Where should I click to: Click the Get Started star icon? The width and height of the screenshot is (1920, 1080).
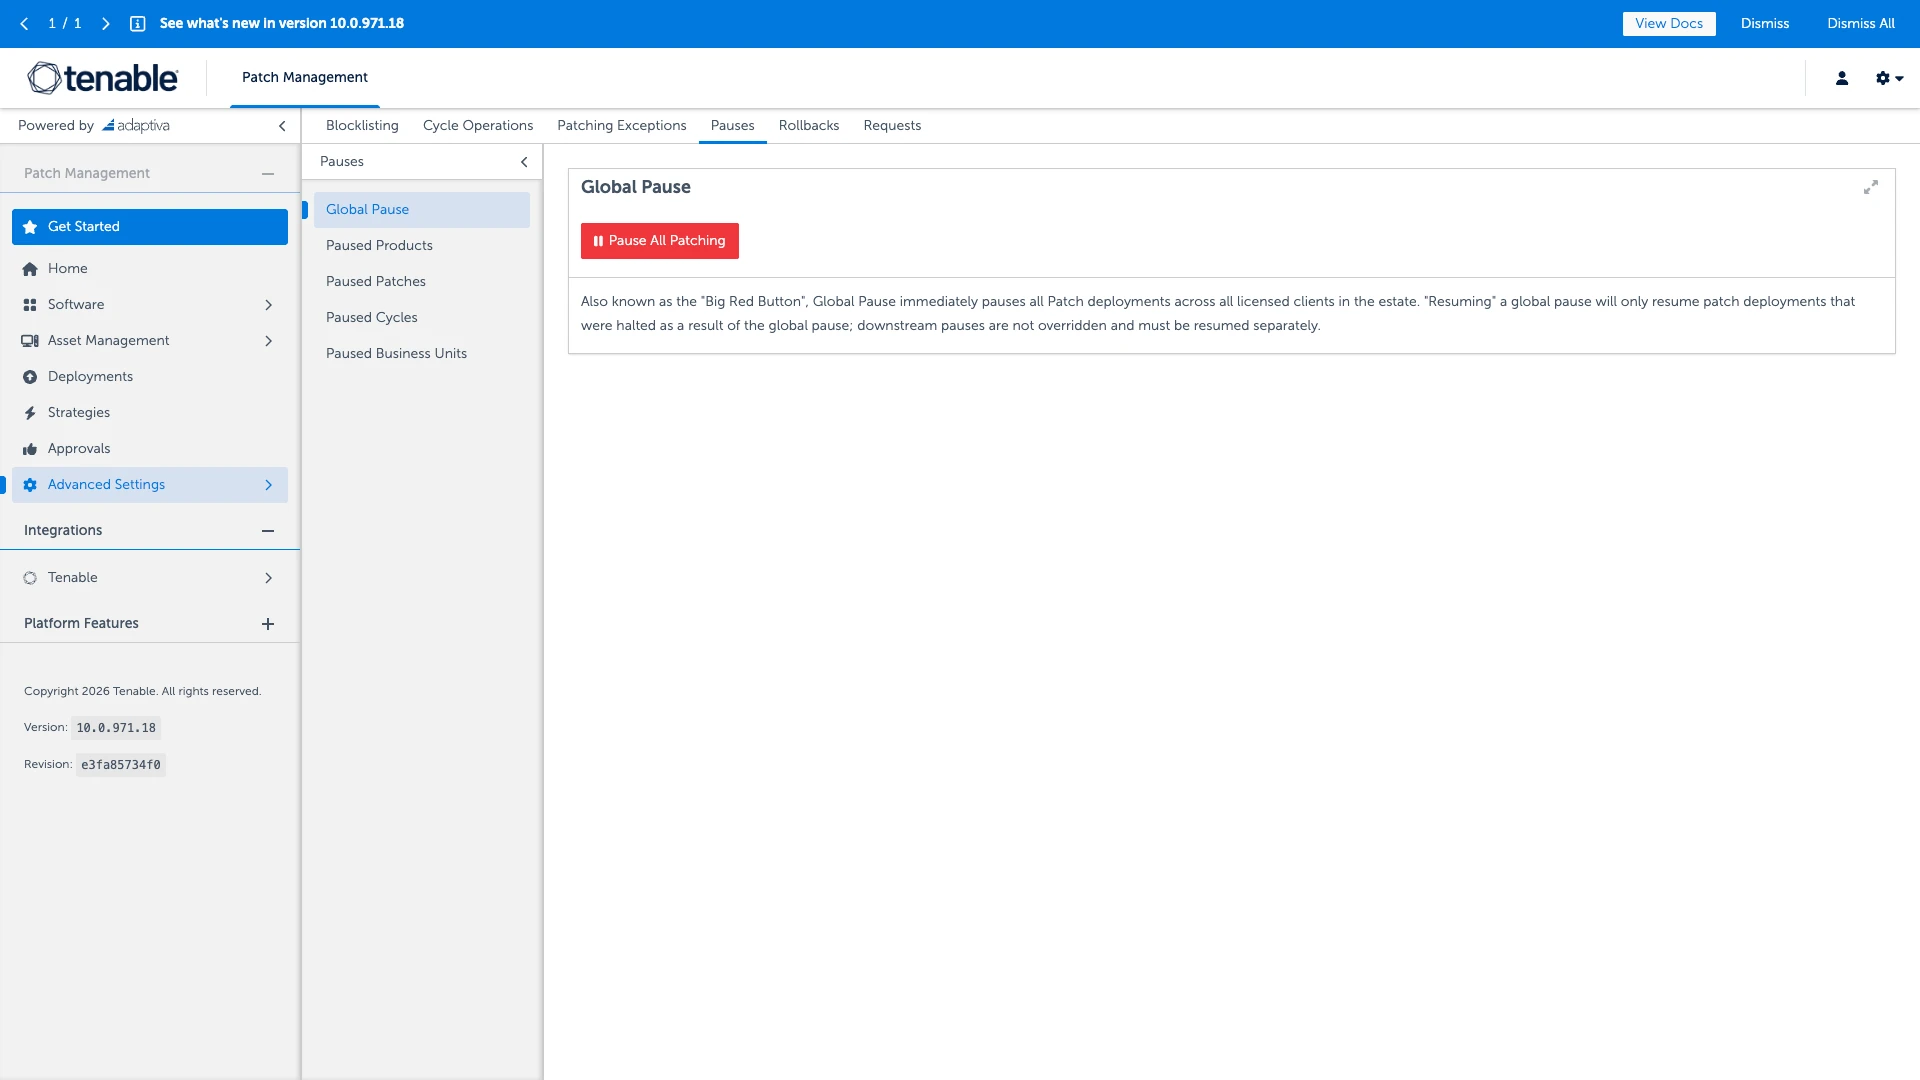pyautogui.click(x=30, y=227)
